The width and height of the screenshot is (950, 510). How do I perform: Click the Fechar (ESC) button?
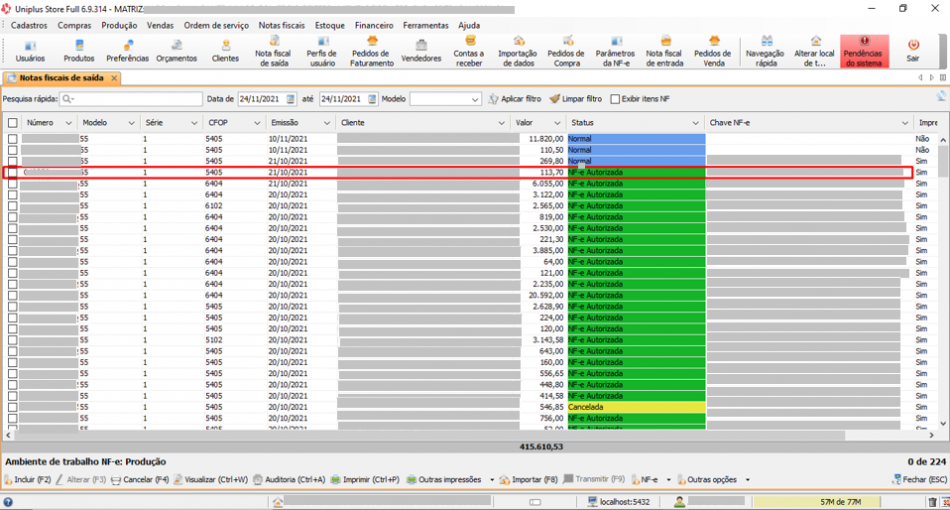(x=919, y=480)
